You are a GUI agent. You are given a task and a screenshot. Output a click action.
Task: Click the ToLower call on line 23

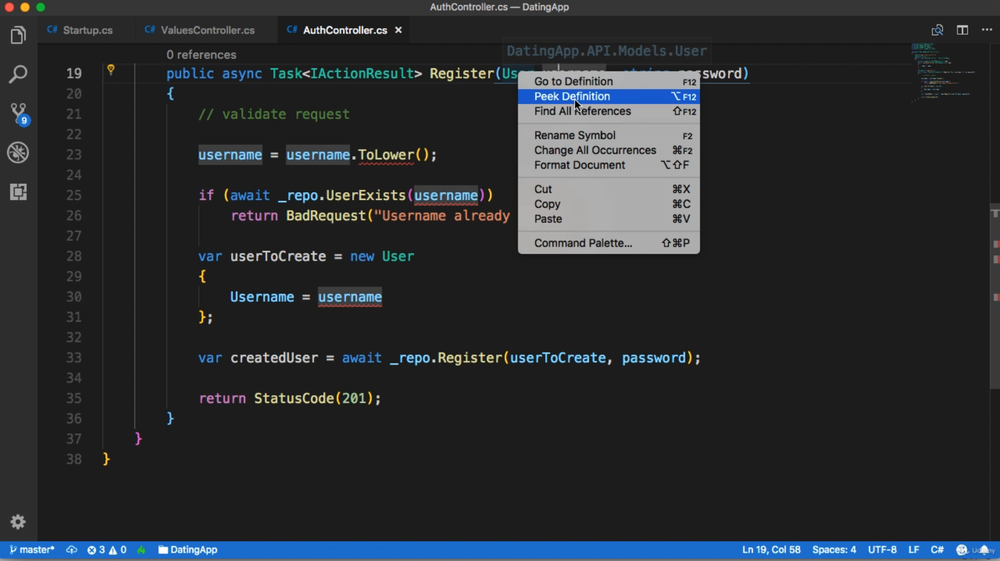click(386, 155)
